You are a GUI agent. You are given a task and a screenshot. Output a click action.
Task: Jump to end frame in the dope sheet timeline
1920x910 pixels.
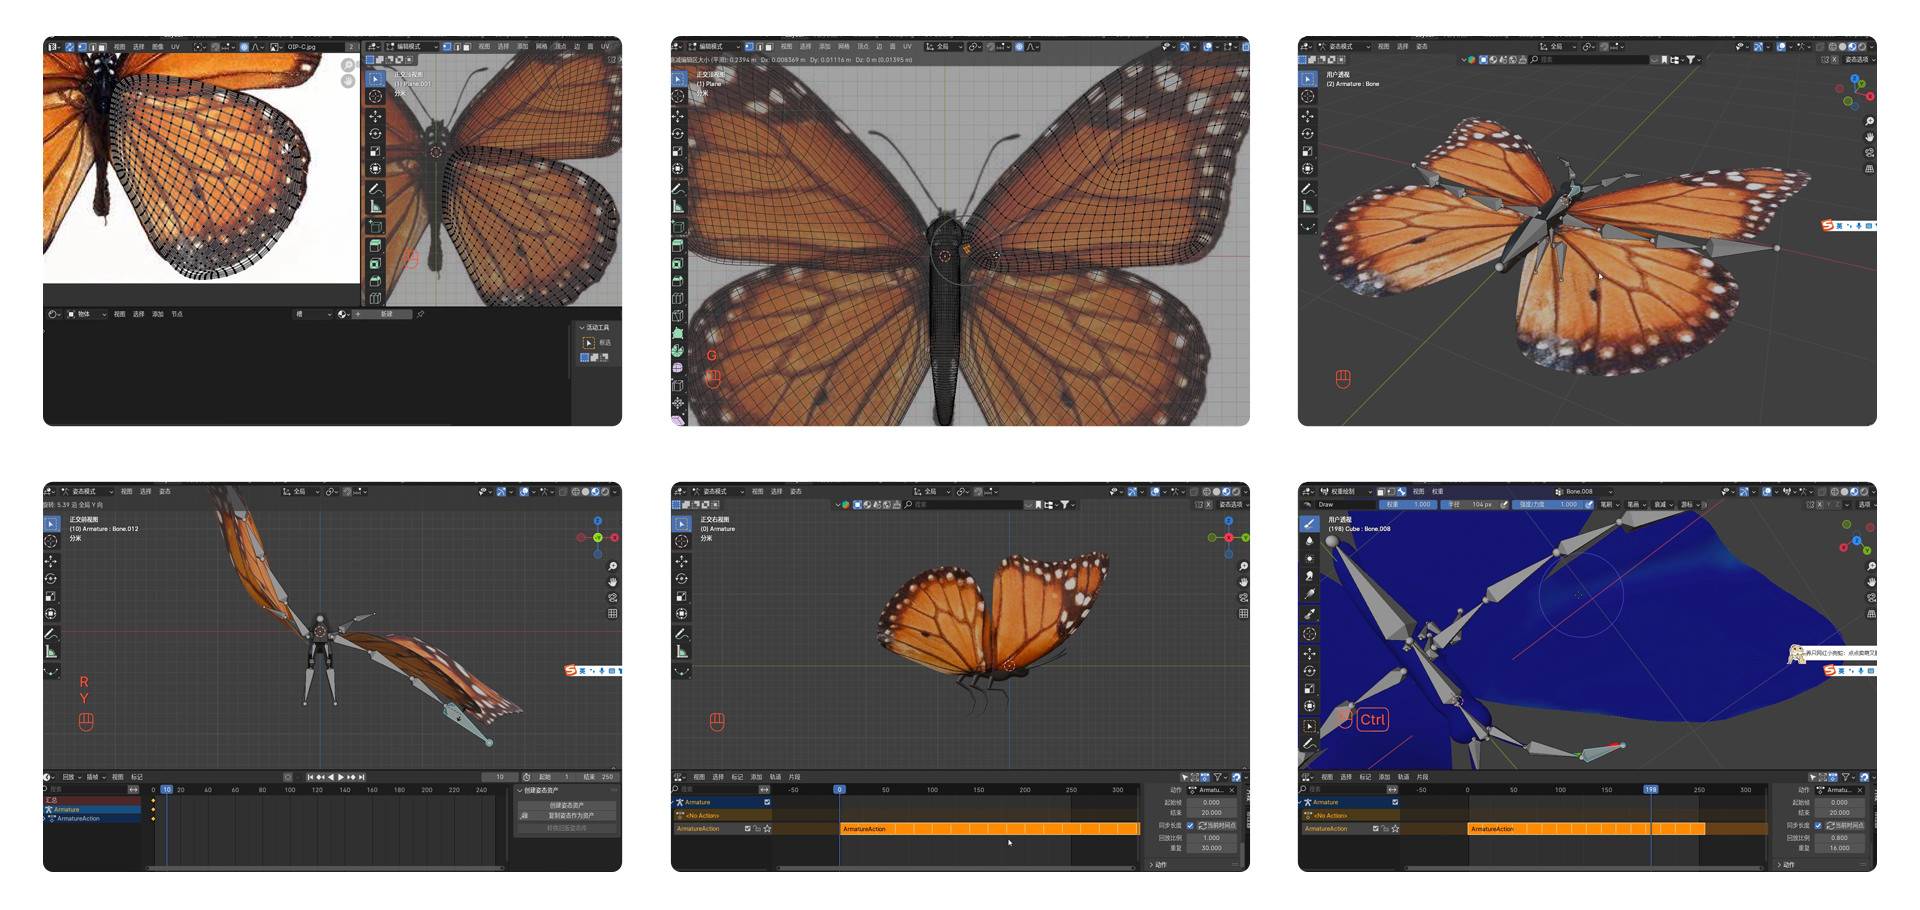(362, 777)
